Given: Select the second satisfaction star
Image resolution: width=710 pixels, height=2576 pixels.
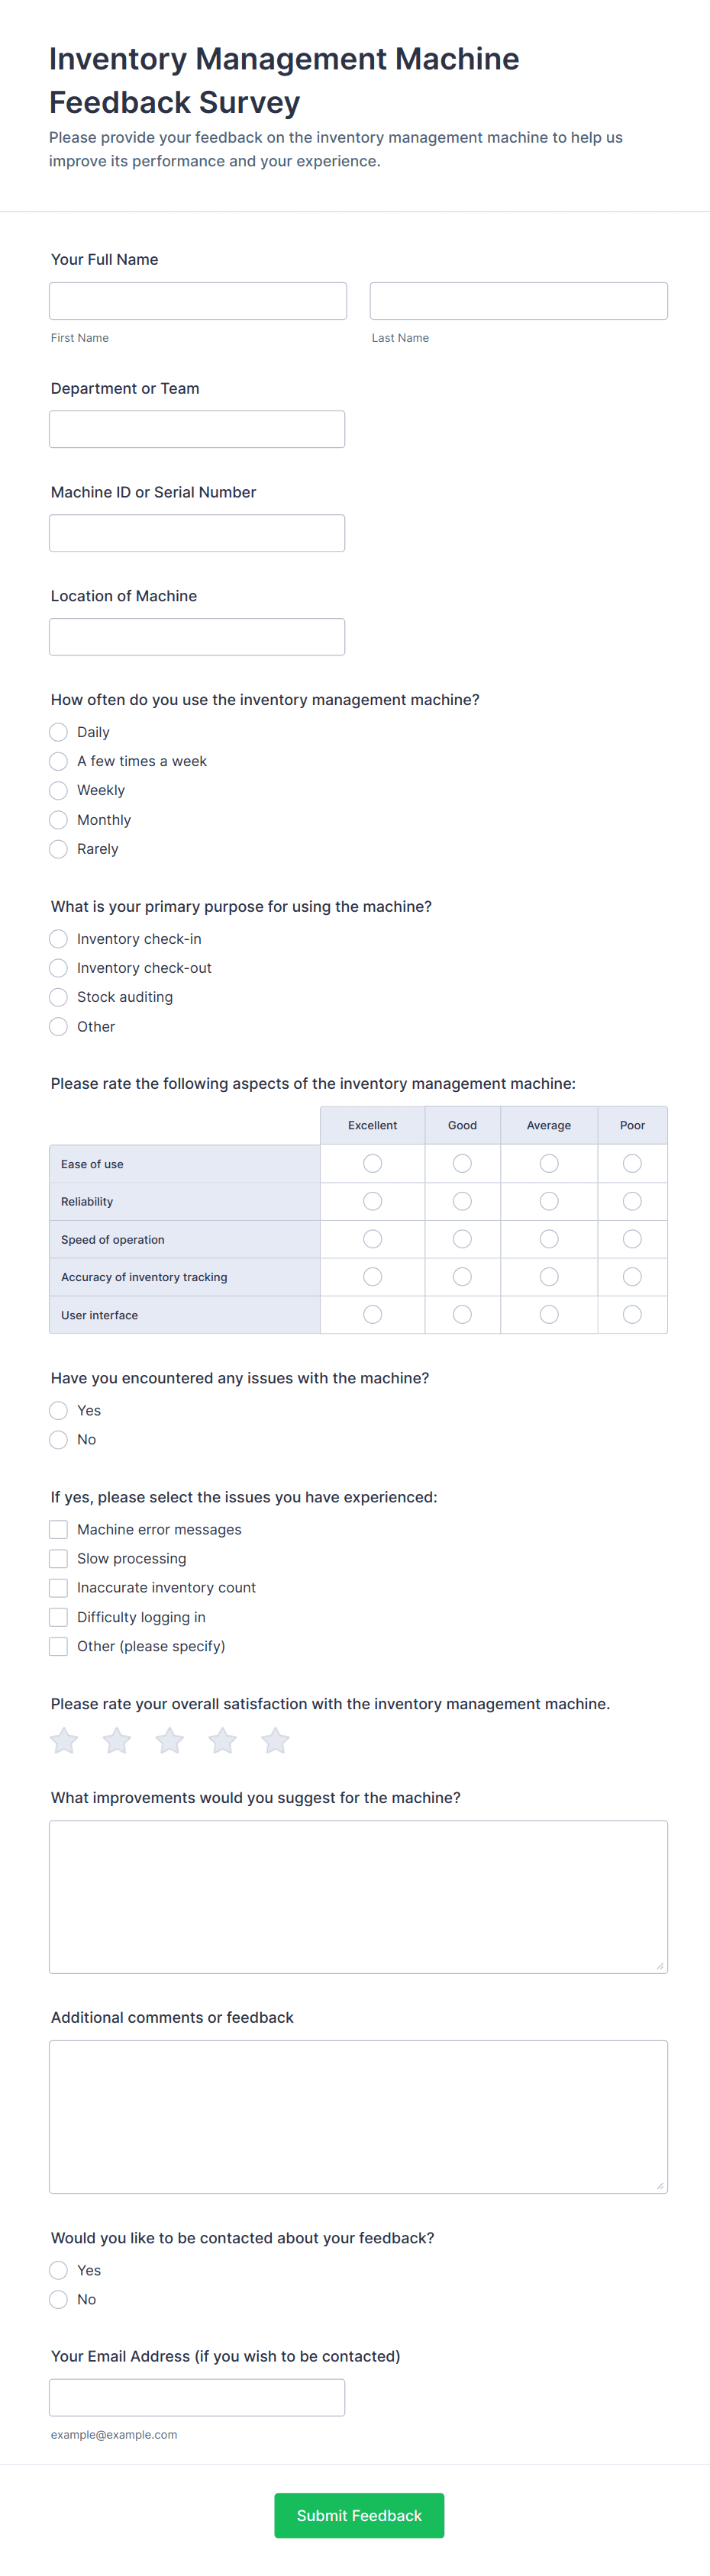Looking at the screenshot, I should point(117,1741).
